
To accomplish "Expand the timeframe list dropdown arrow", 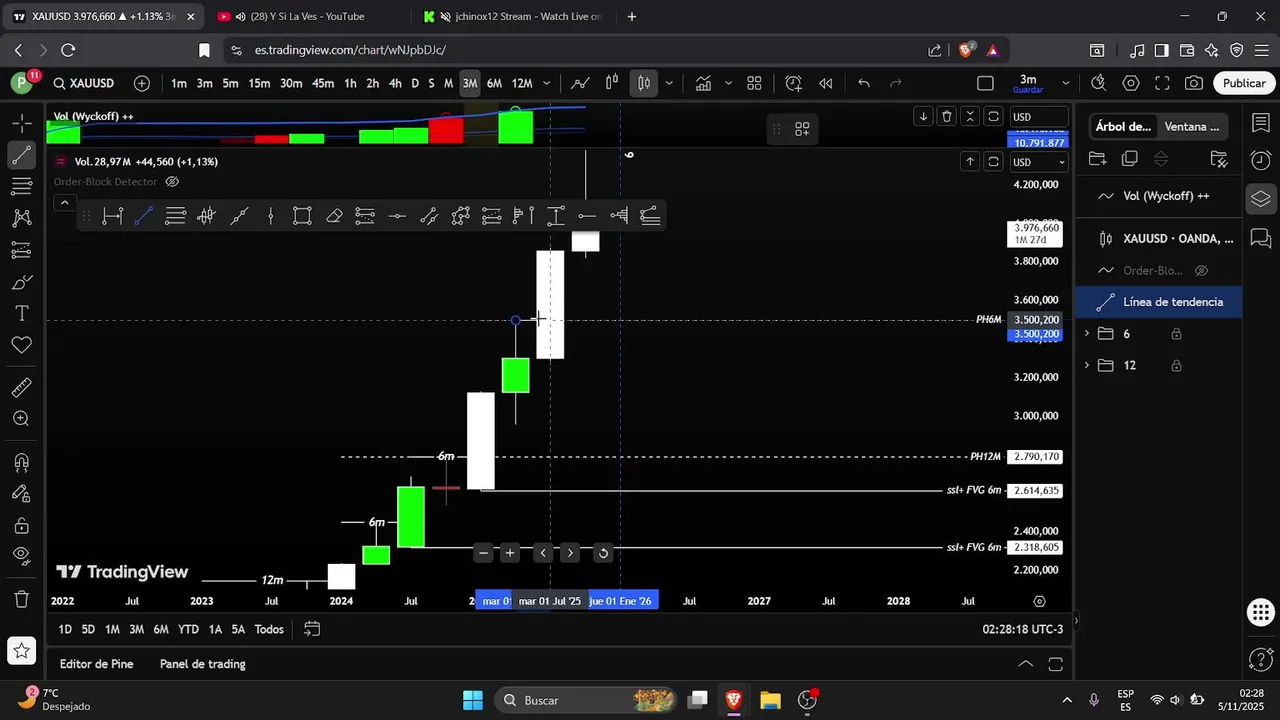I will coord(548,83).
